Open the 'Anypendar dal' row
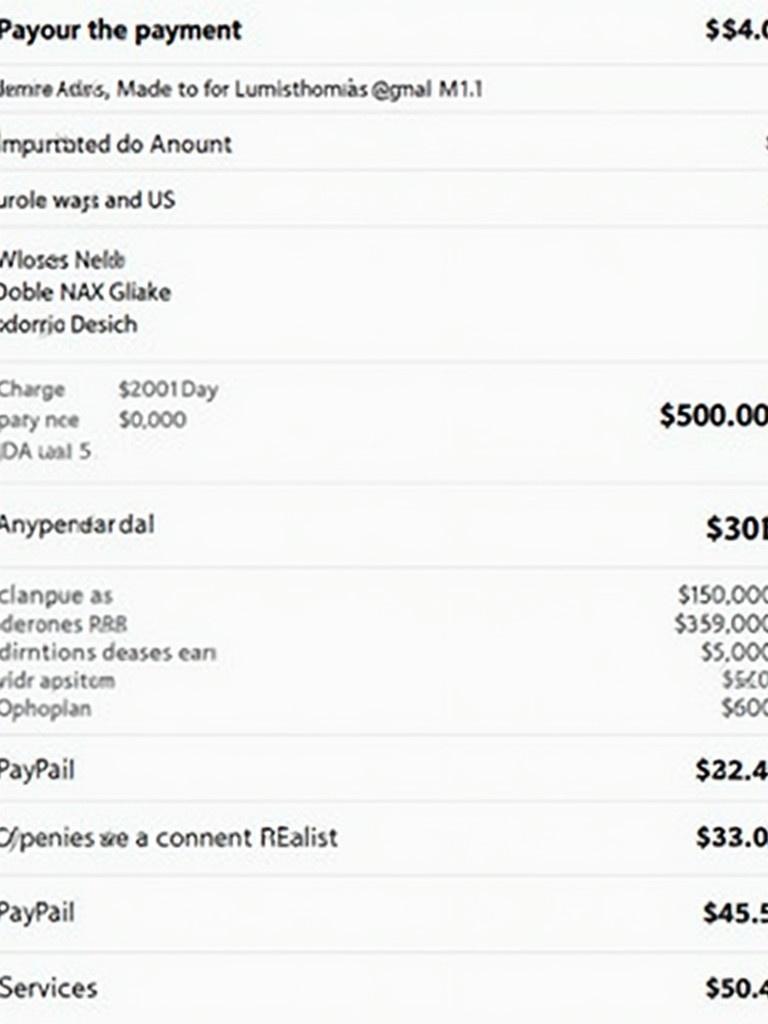The height and width of the screenshot is (1024, 768). pos(384,526)
